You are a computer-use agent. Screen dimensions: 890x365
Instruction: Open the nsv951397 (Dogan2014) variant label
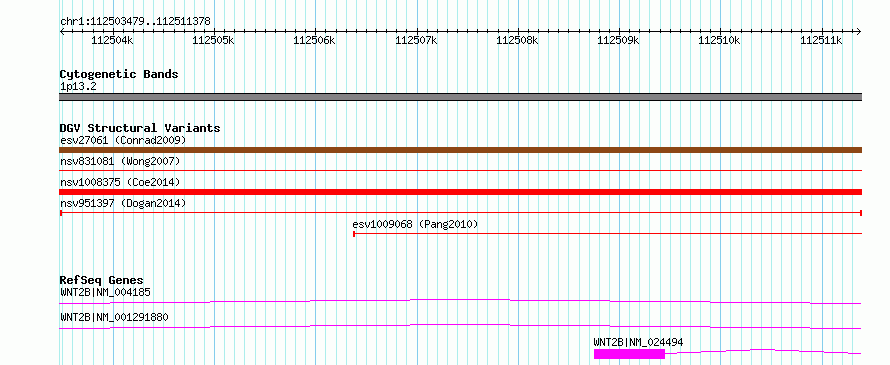[x=123, y=203]
